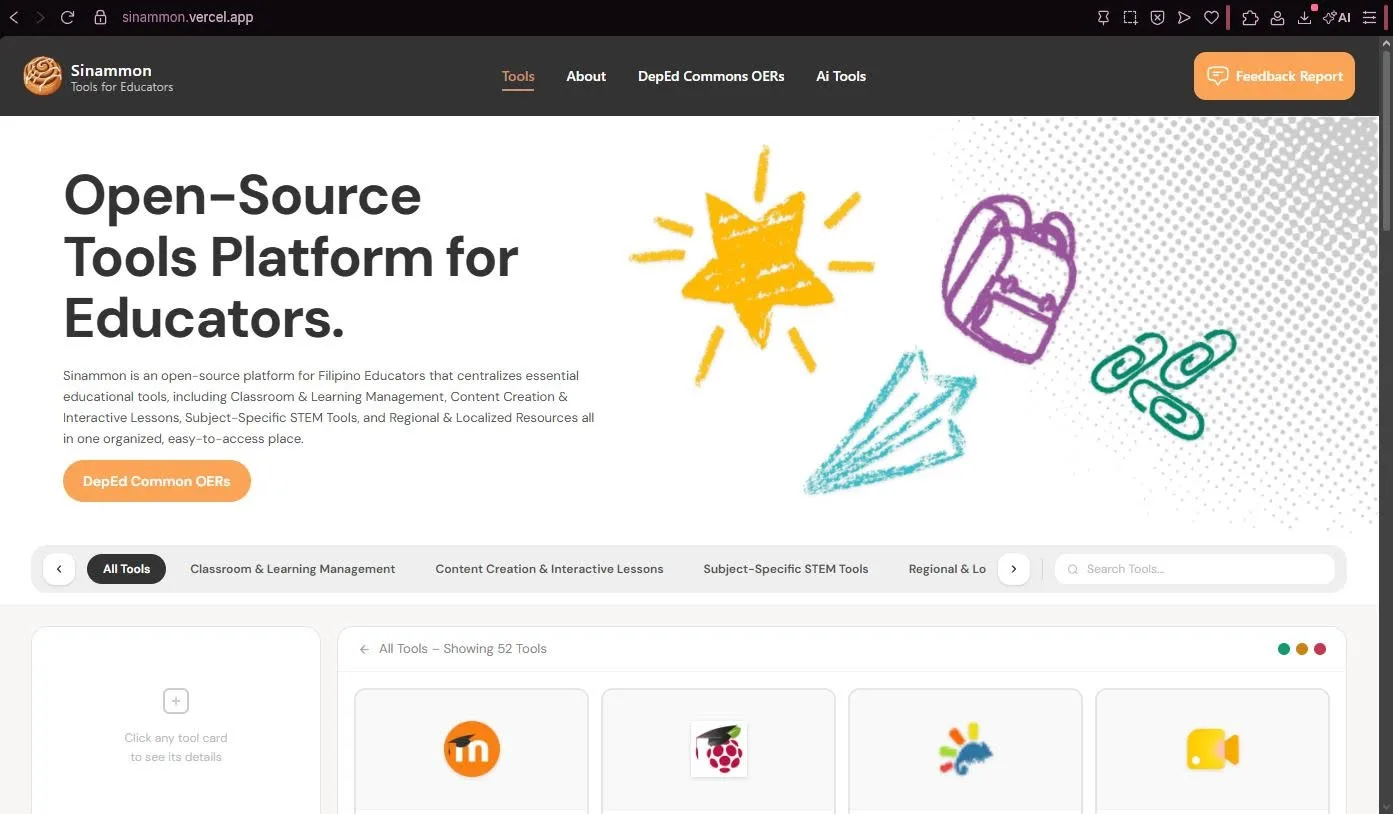The width and height of the screenshot is (1393, 814).
Task: Open DepEd Commons OERs in the navbar
Action: pos(711,76)
